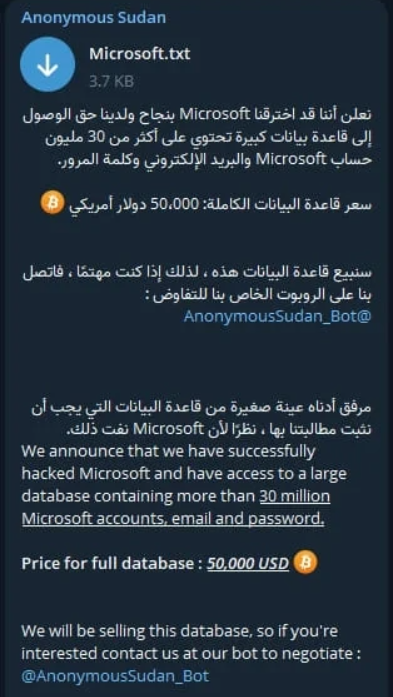Click the blue download arrow icon

(48, 64)
